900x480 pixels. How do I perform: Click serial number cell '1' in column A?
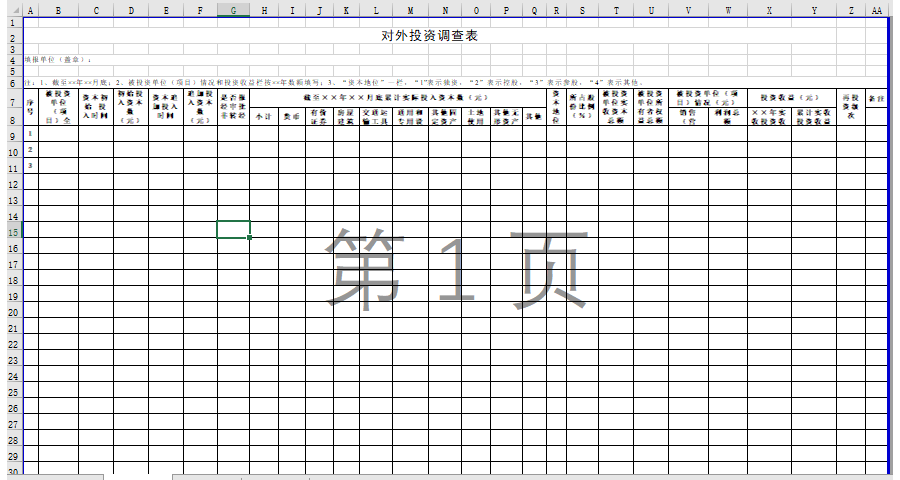pos(30,134)
